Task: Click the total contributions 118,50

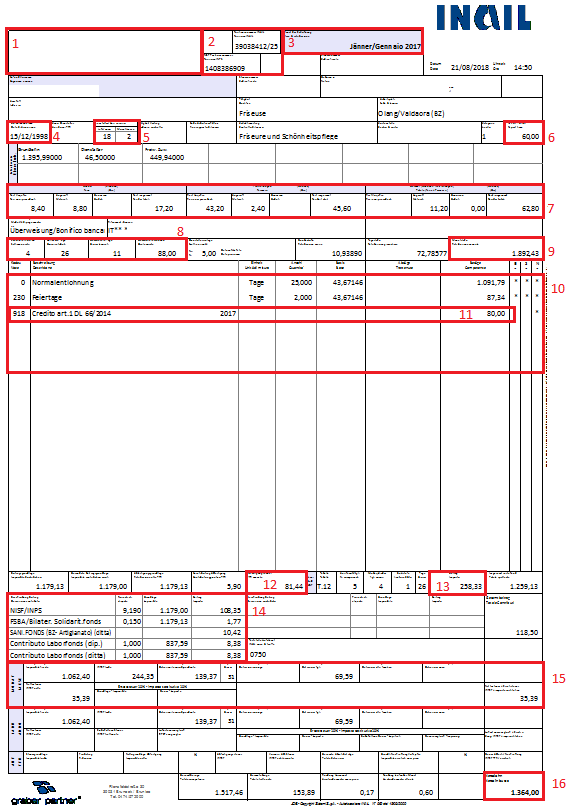Action: coord(527,633)
